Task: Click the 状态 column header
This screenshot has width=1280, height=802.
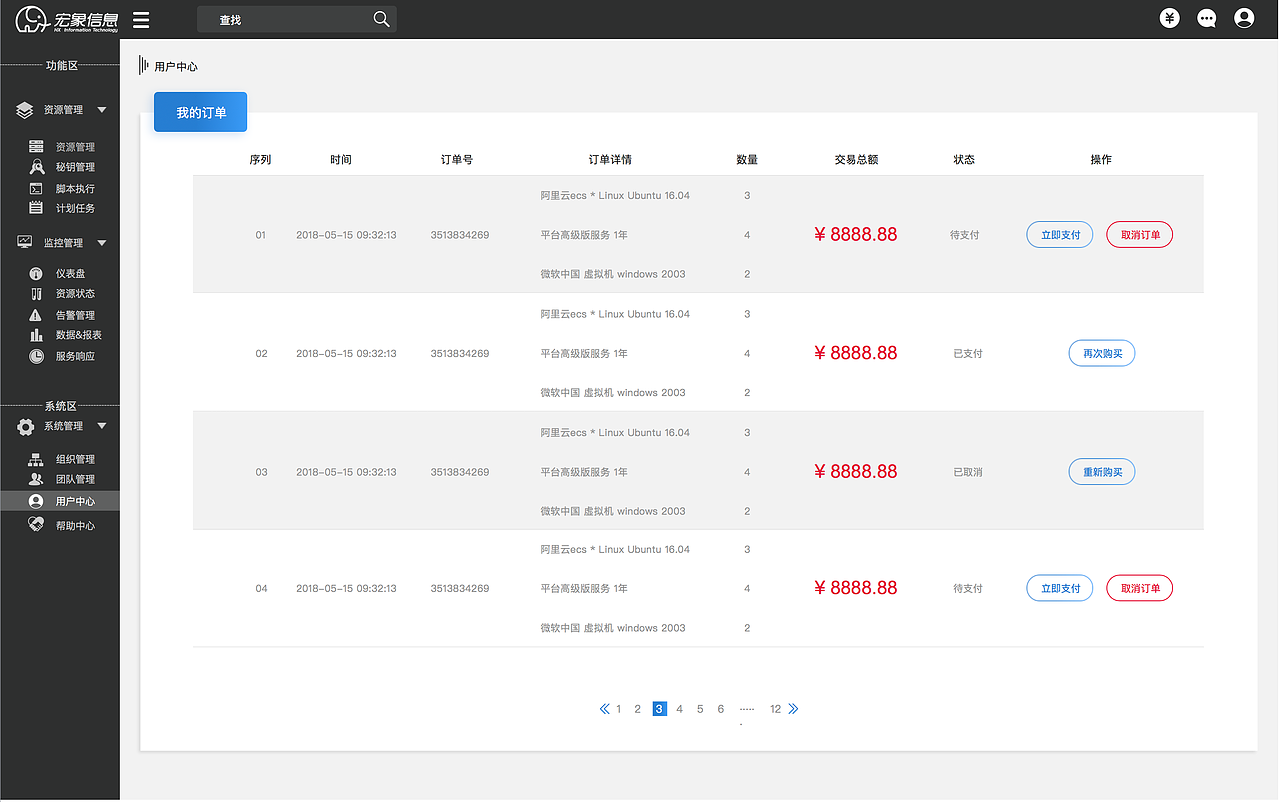Action: coord(964,160)
